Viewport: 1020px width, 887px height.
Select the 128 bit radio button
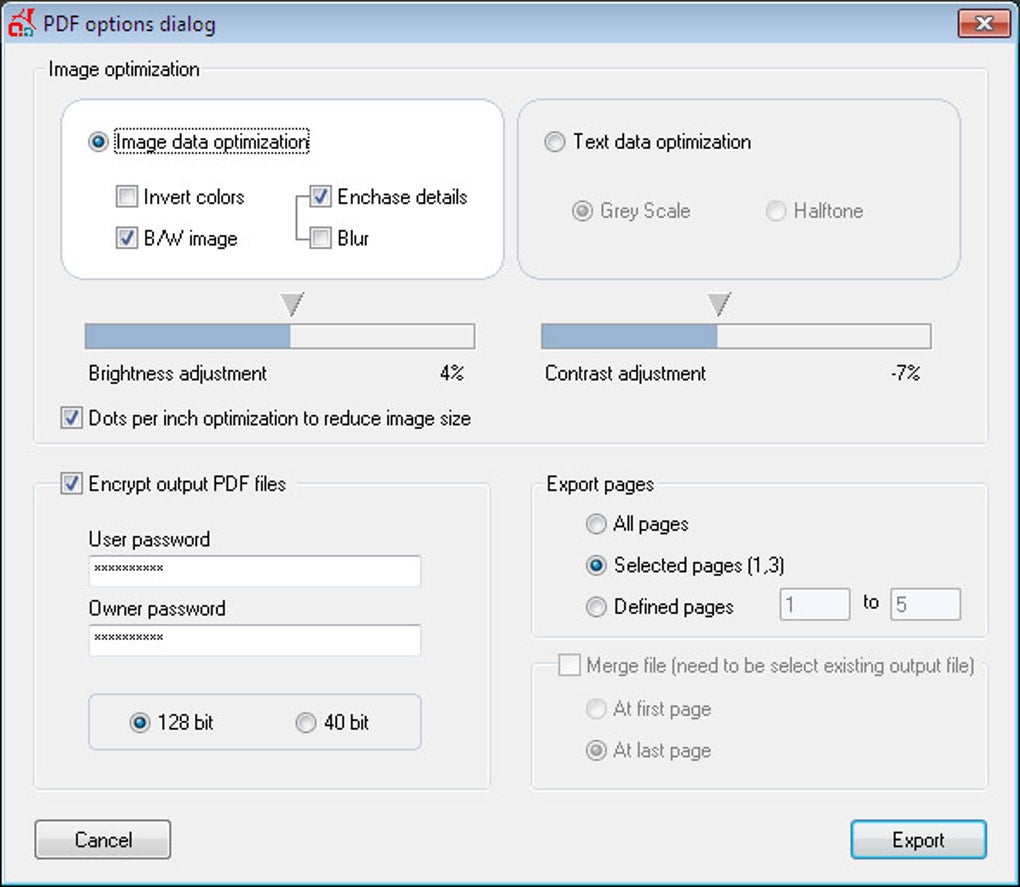coord(140,722)
